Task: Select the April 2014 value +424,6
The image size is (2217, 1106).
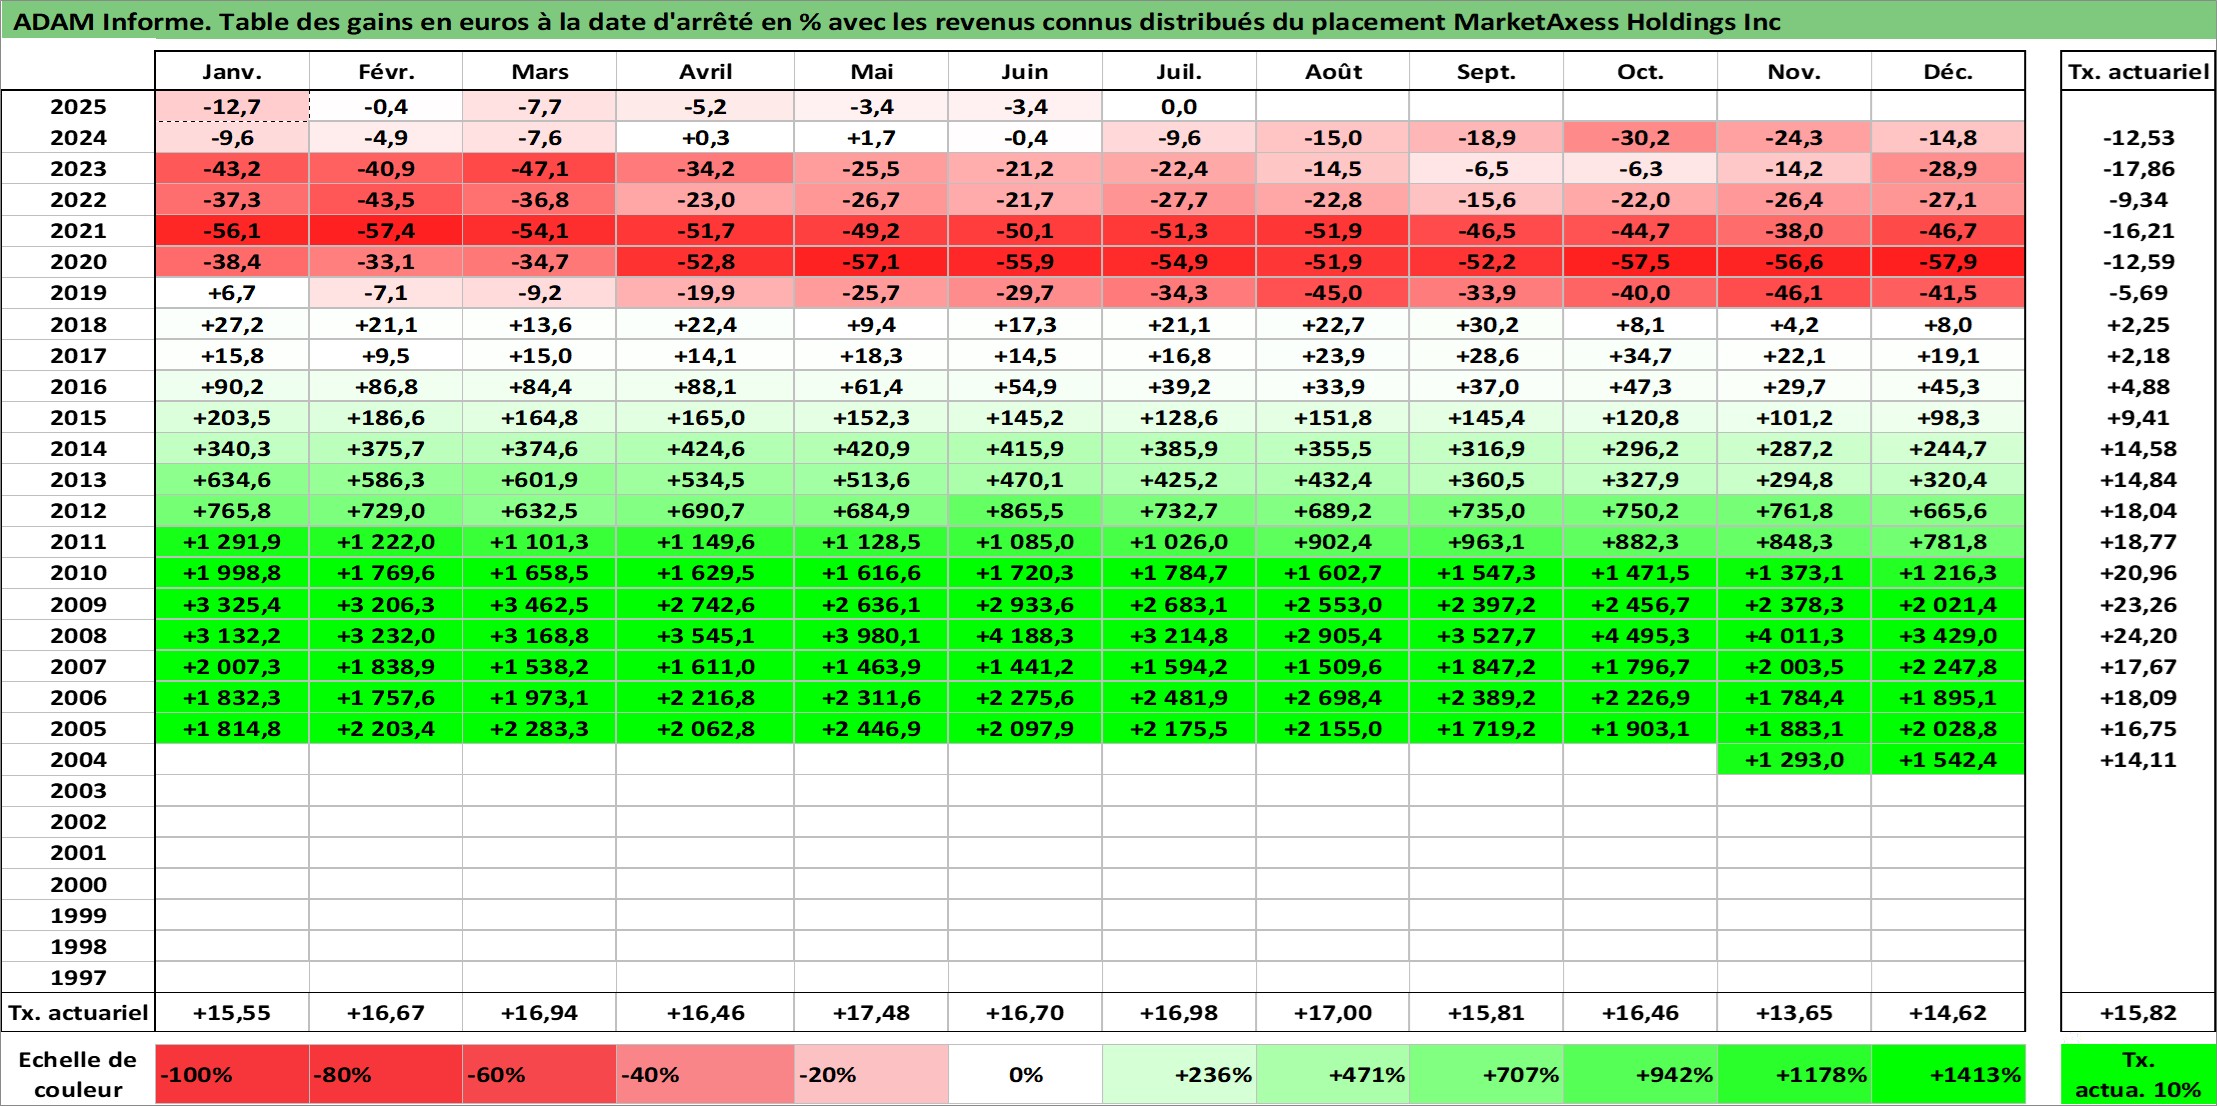Action: pyautogui.click(x=705, y=449)
